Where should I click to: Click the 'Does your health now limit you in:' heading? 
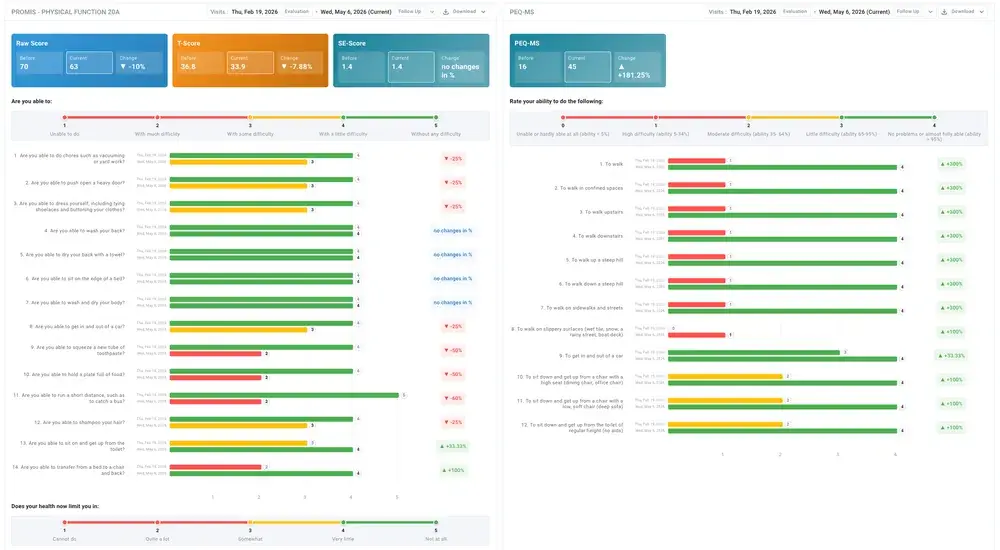point(55,506)
